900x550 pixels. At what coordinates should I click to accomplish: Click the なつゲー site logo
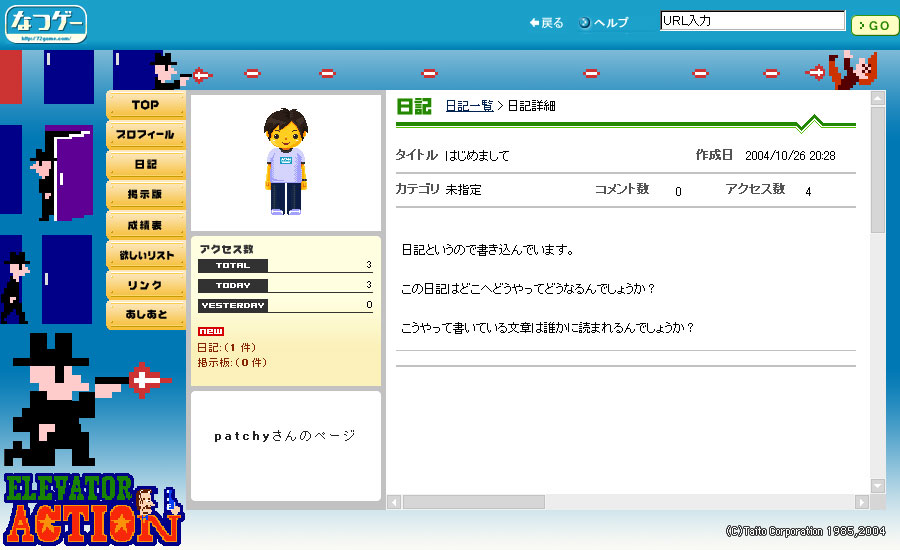[x=46, y=23]
